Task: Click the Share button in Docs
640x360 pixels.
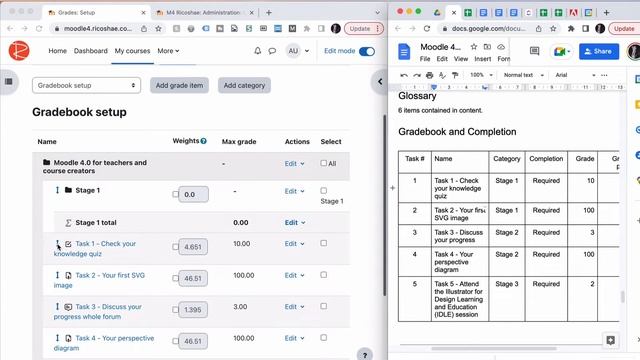Action: [x=598, y=51]
